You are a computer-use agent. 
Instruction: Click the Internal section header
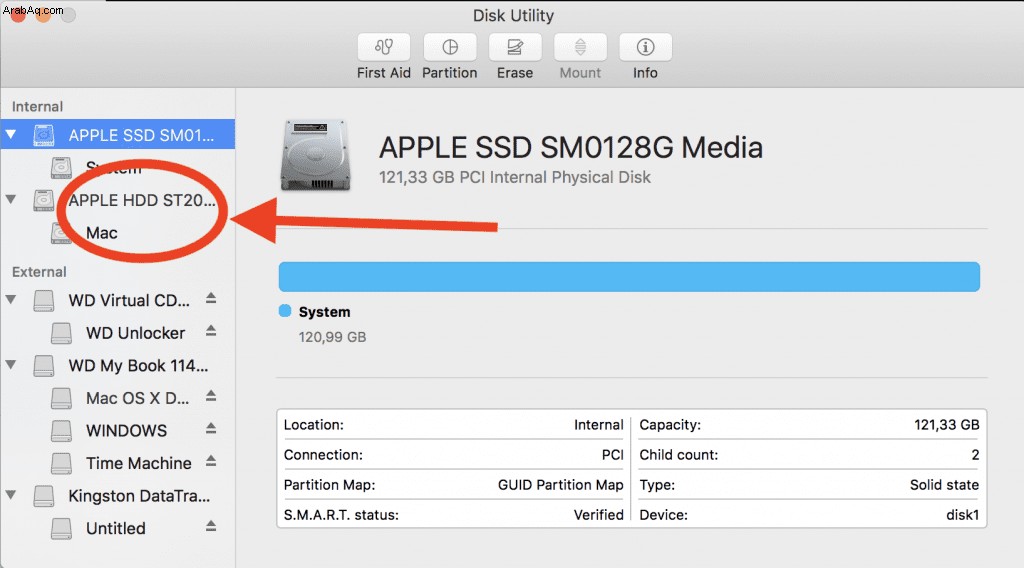tap(37, 106)
